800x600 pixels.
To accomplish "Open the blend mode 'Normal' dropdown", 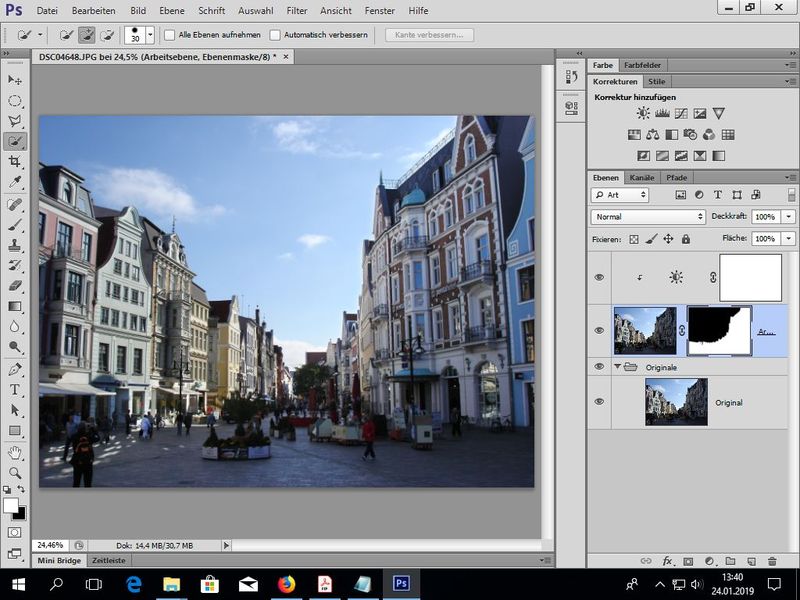I will coord(648,216).
